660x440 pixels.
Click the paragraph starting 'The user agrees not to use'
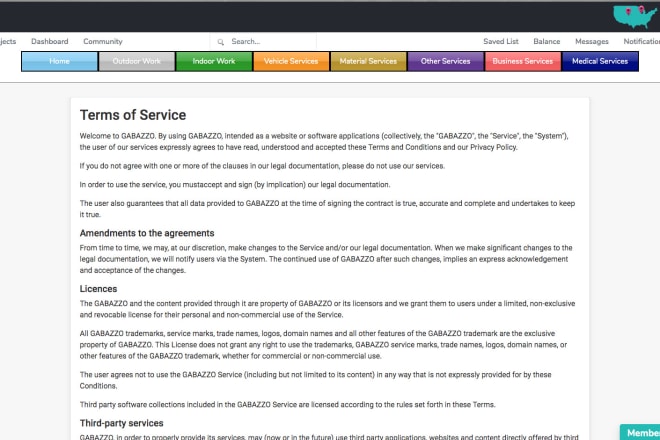point(315,380)
